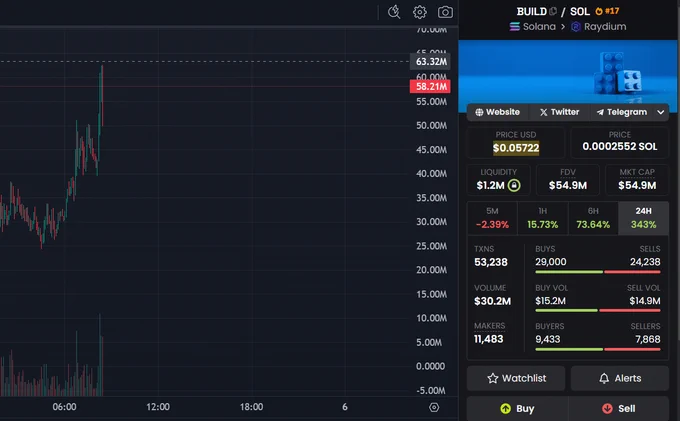
Task: Select the 6H timeframe tab
Action: tap(593, 218)
